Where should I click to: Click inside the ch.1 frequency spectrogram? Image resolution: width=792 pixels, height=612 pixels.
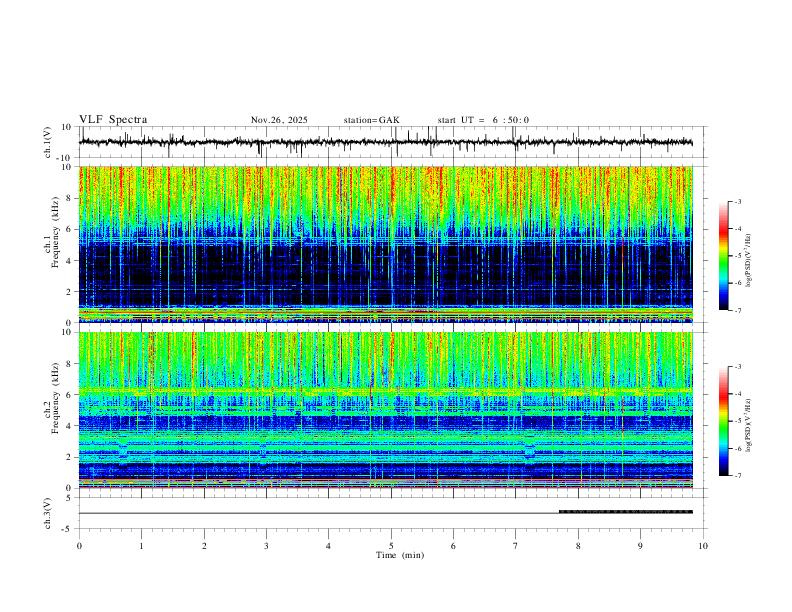386,244
